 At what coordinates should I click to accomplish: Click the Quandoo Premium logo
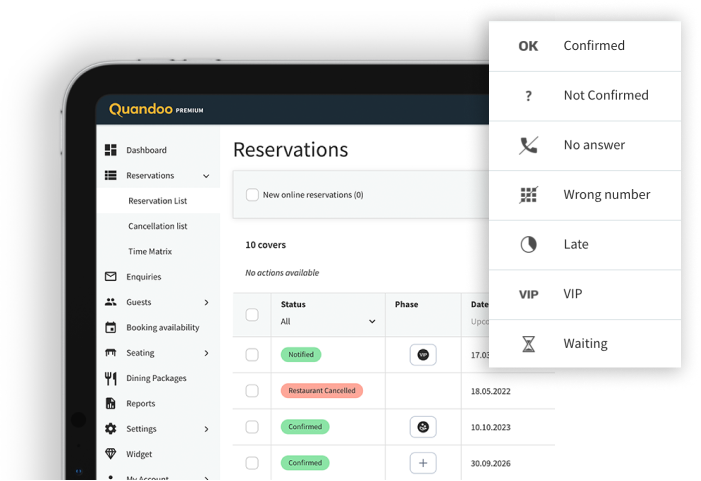coord(156,109)
